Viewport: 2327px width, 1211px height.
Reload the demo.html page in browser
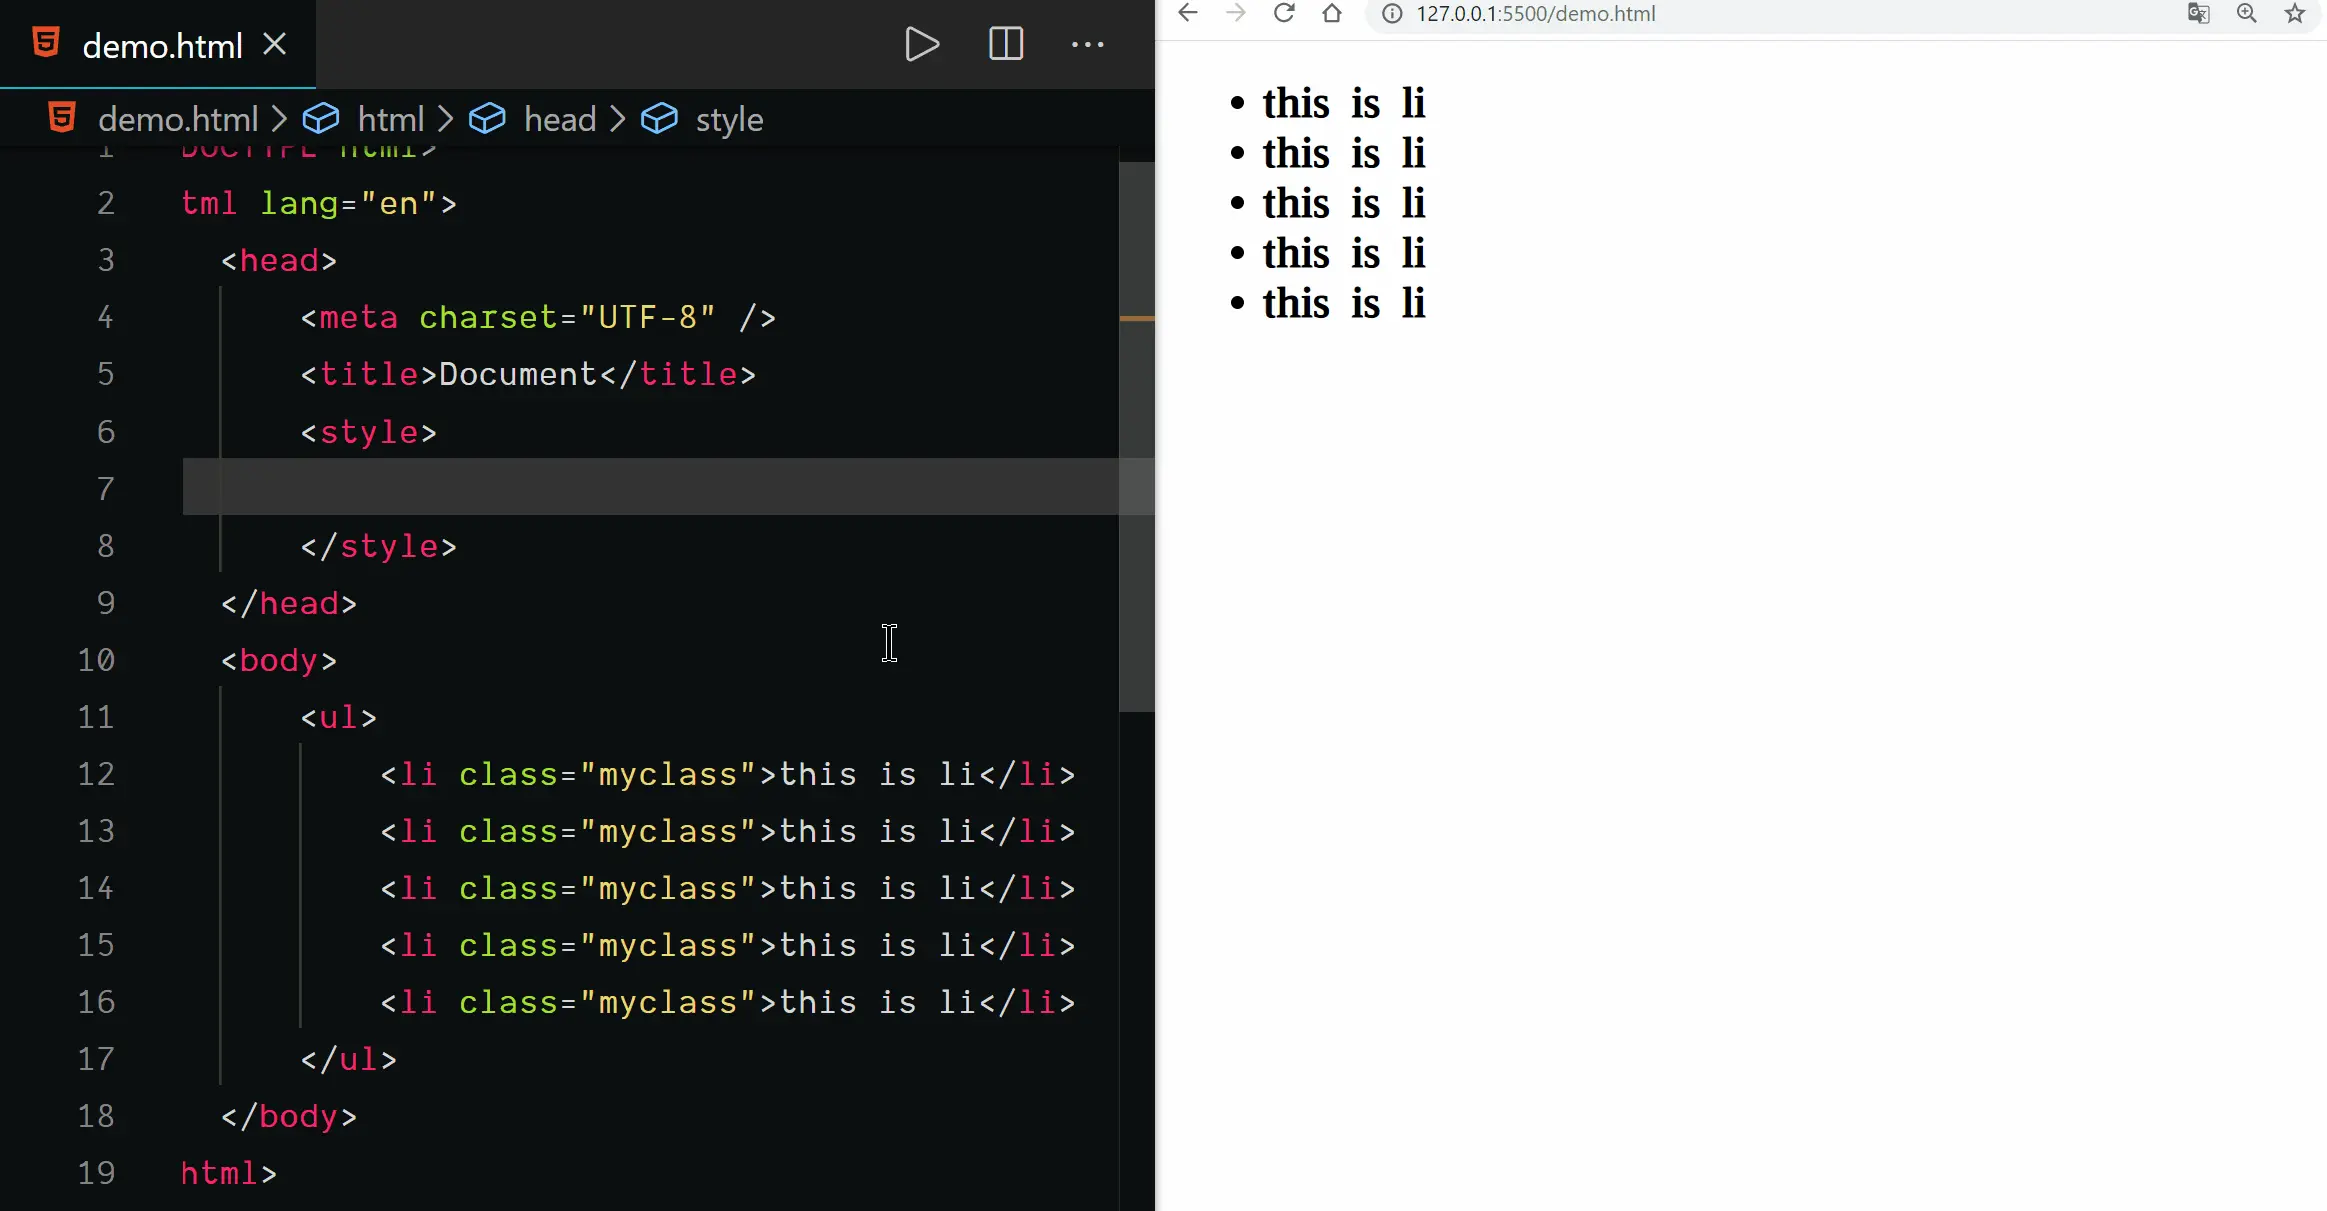click(x=1284, y=13)
